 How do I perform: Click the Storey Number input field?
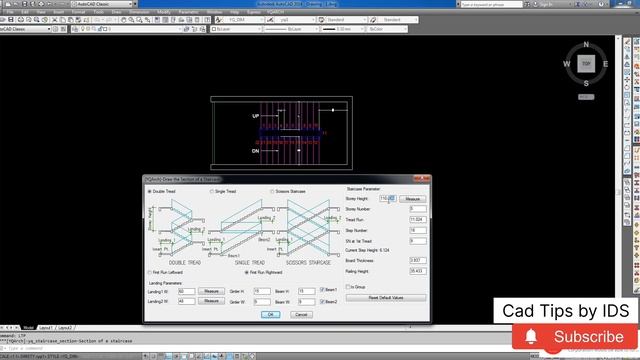418,209
